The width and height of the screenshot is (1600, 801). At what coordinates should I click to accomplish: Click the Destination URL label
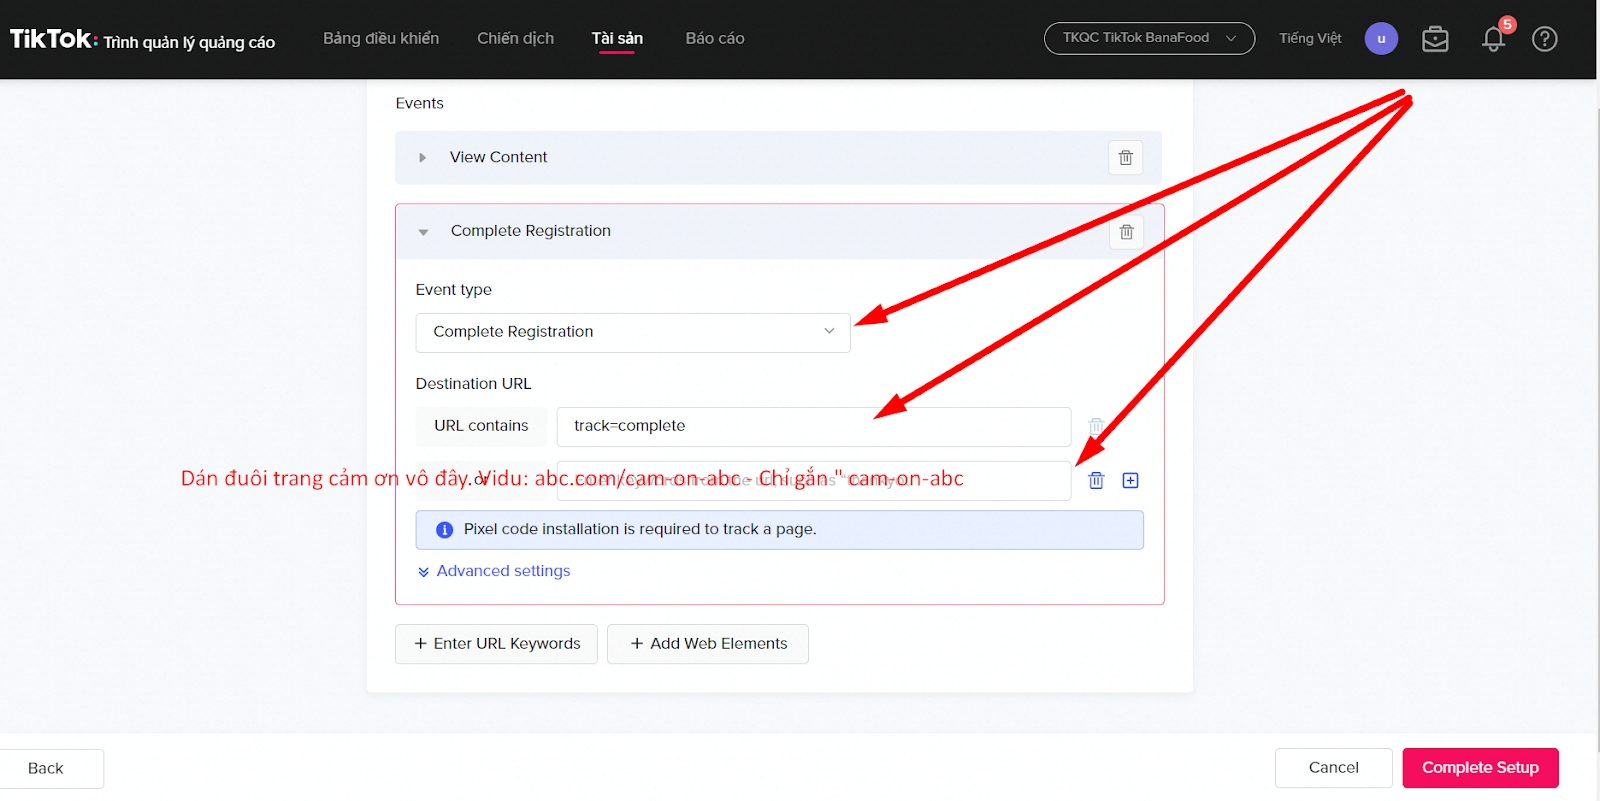[473, 384]
